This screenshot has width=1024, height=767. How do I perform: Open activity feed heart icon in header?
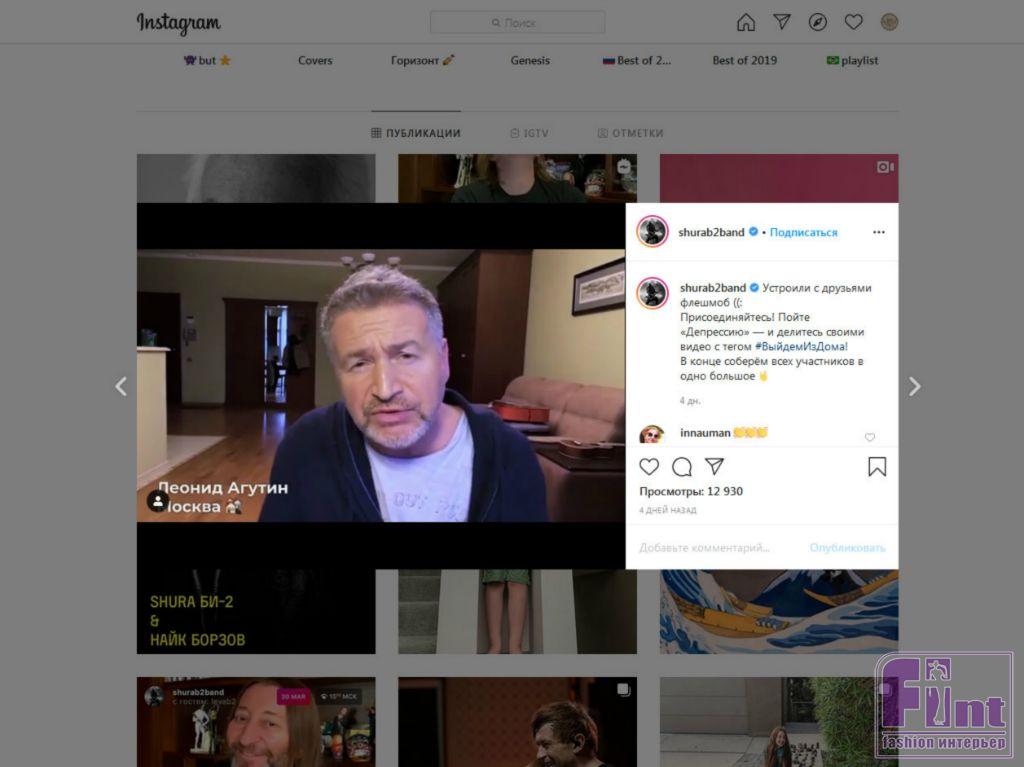[x=853, y=22]
